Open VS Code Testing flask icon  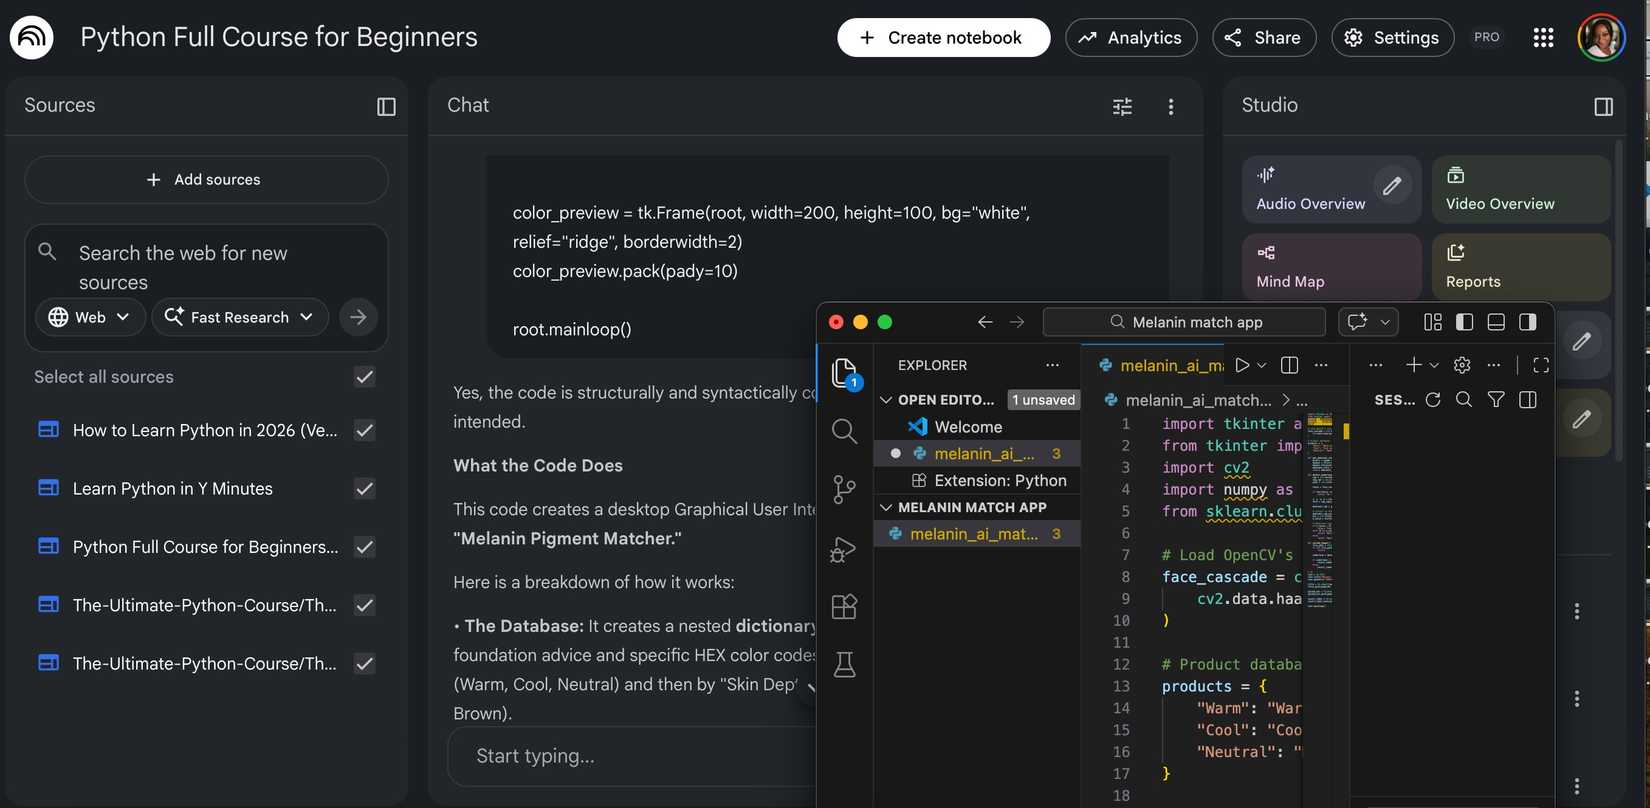click(844, 665)
